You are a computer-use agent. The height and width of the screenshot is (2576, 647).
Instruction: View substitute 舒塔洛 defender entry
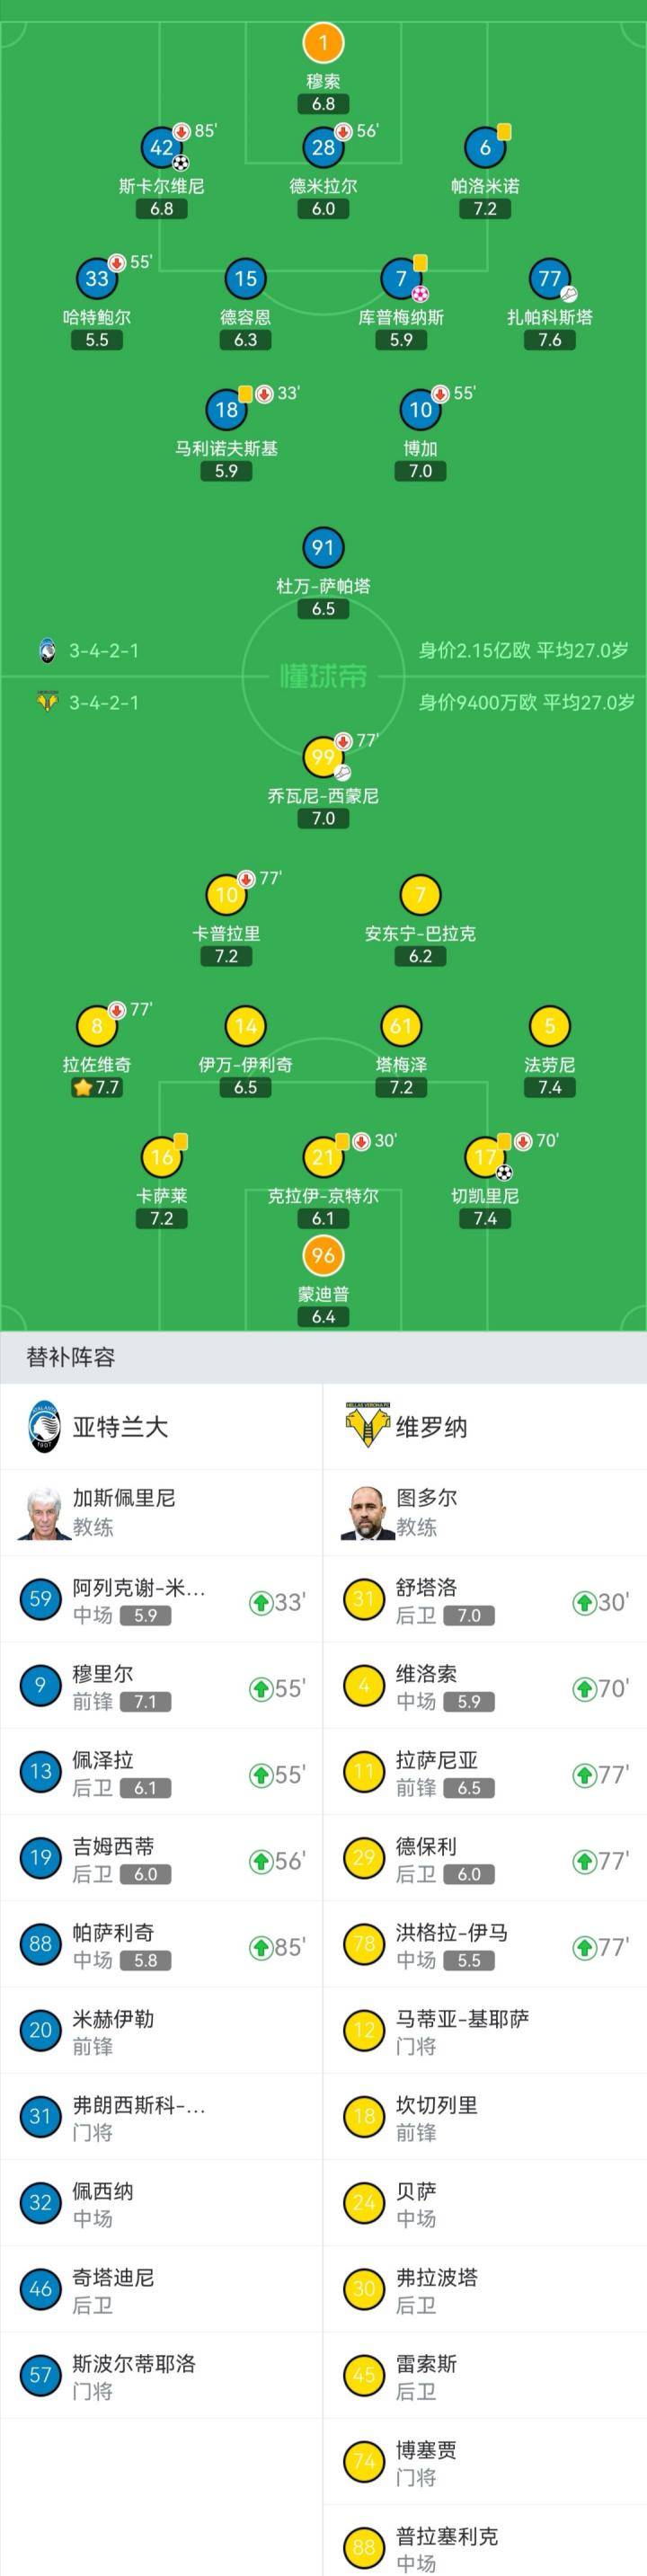pyautogui.click(x=485, y=1600)
